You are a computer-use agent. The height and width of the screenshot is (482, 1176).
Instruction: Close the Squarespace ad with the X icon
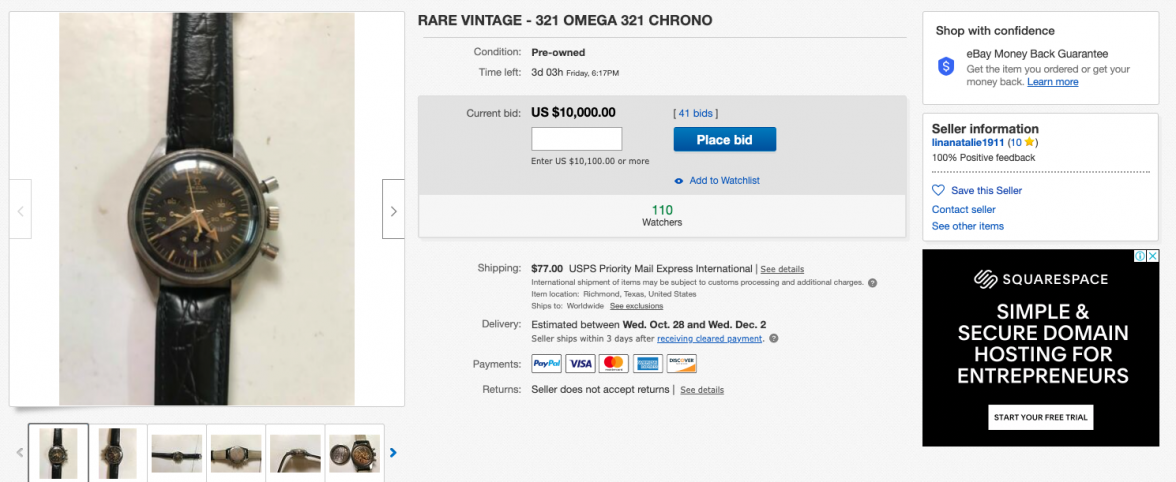(1152, 256)
